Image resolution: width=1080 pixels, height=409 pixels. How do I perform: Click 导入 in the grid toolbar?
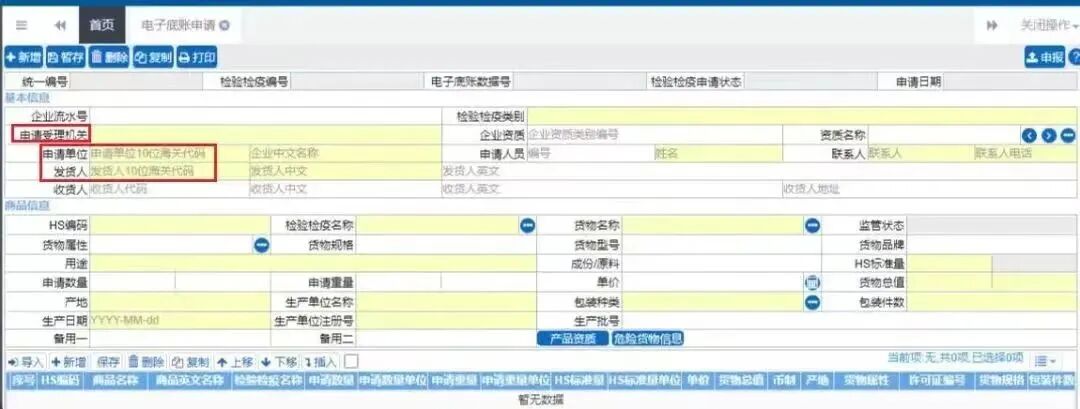click(x=25, y=362)
